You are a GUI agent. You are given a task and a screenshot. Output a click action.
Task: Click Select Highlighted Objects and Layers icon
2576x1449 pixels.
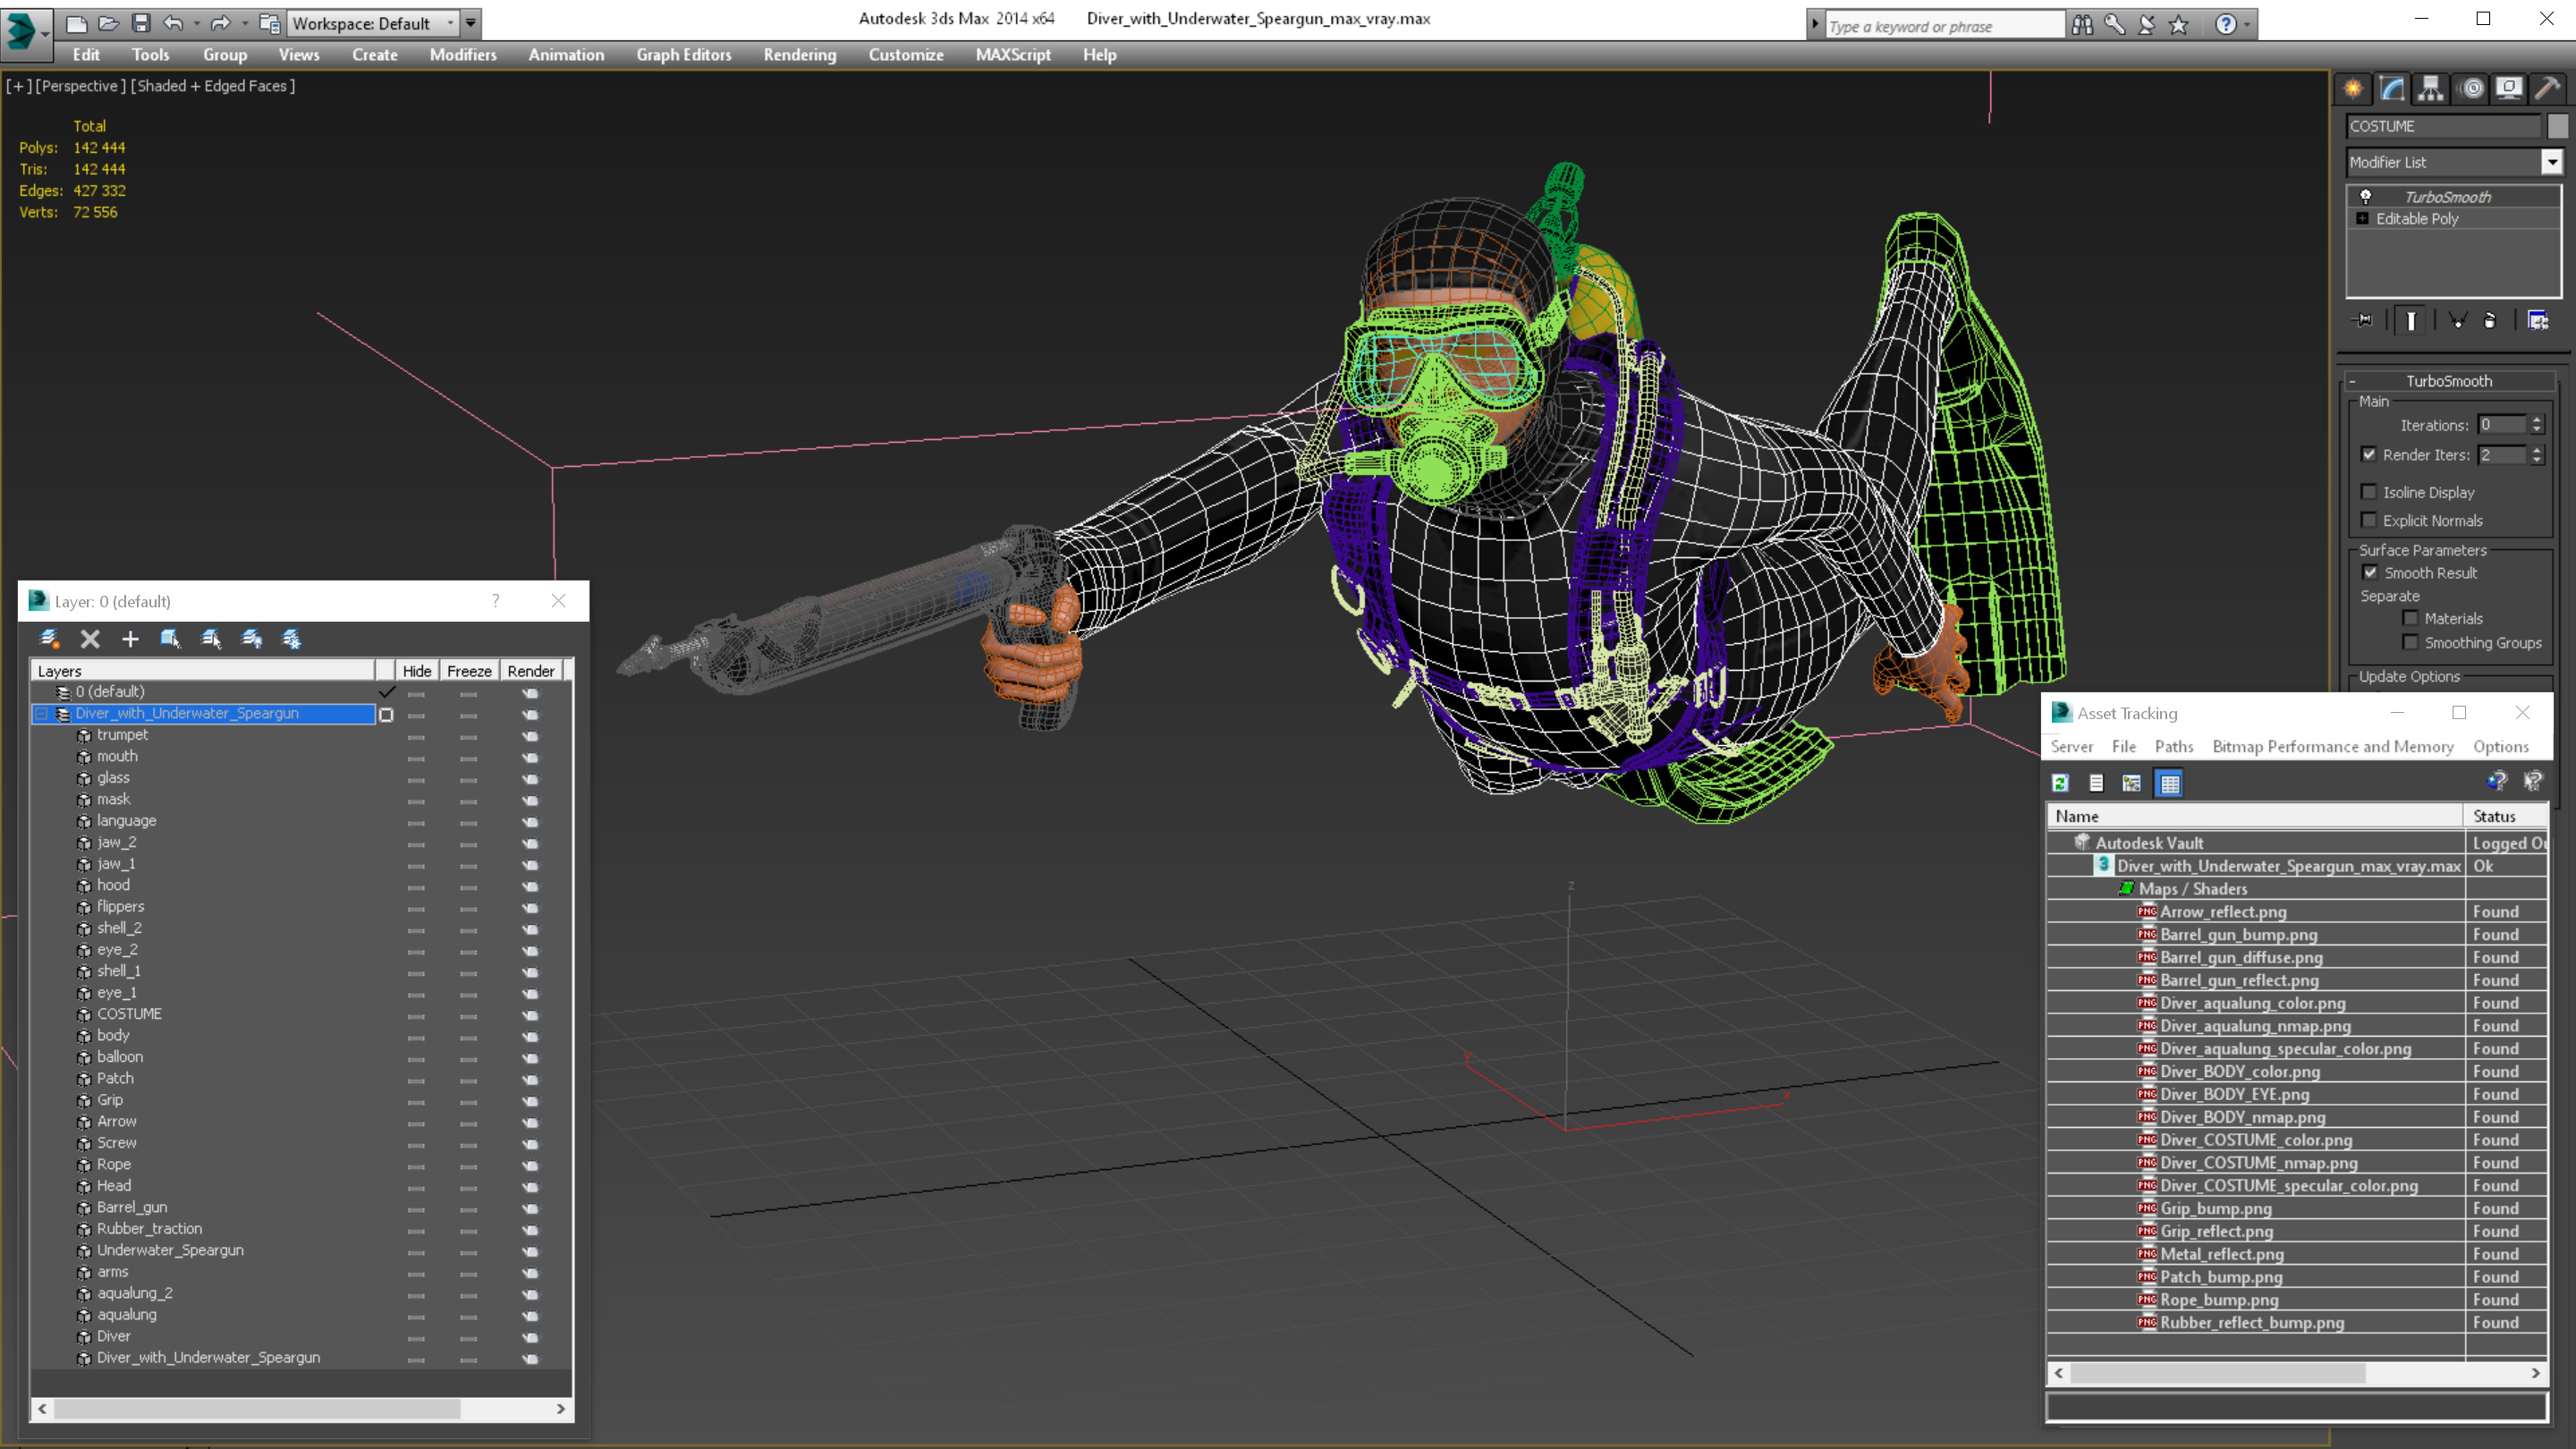[170, 639]
